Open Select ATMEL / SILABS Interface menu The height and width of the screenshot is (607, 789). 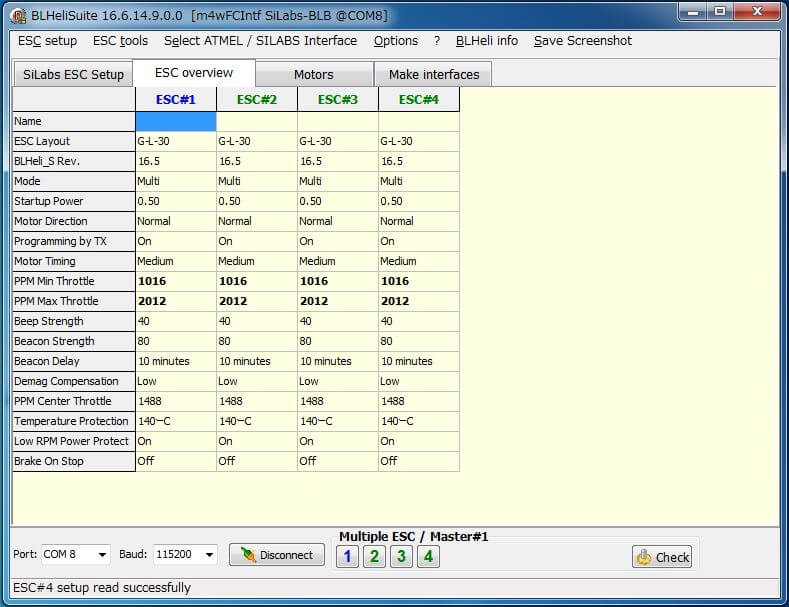pyautogui.click(x=260, y=41)
